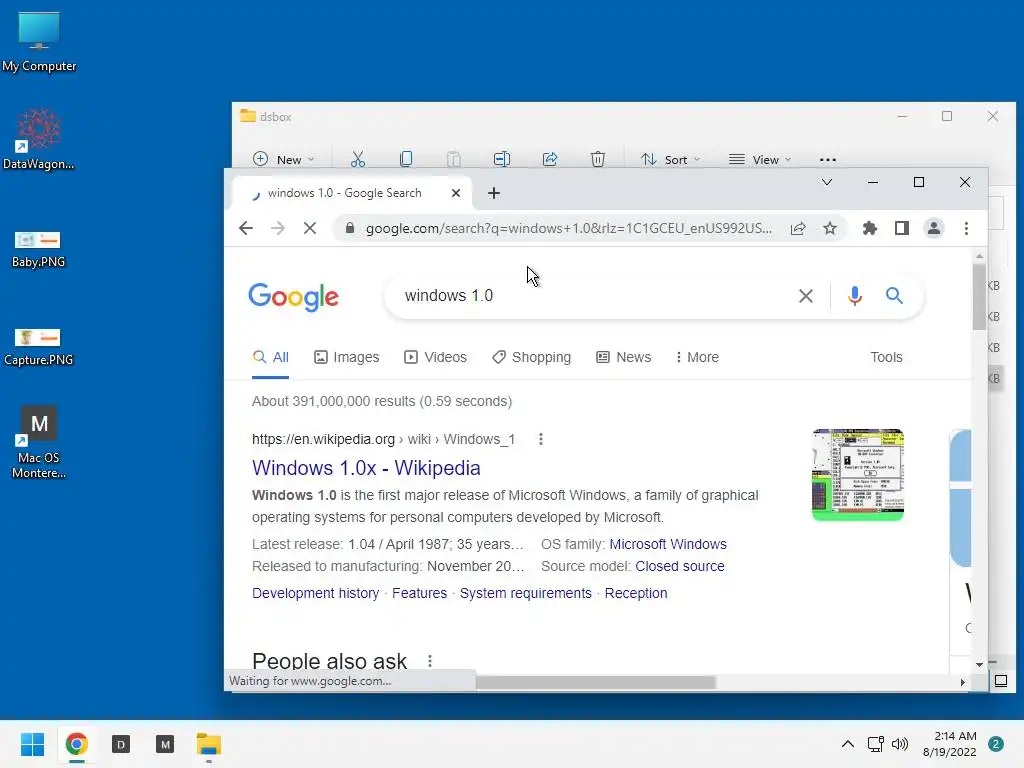The height and width of the screenshot is (768, 1024).
Task: Open Windows 1.0x - Wikipedia result
Action: [x=366, y=468]
